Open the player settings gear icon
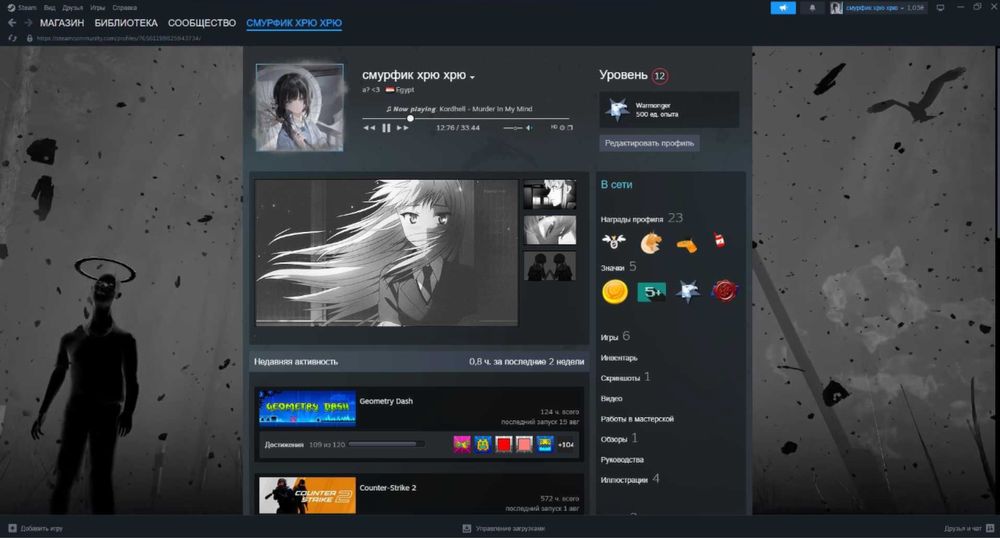Image resolution: width=1000 pixels, height=538 pixels. click(x=562, y=127)
